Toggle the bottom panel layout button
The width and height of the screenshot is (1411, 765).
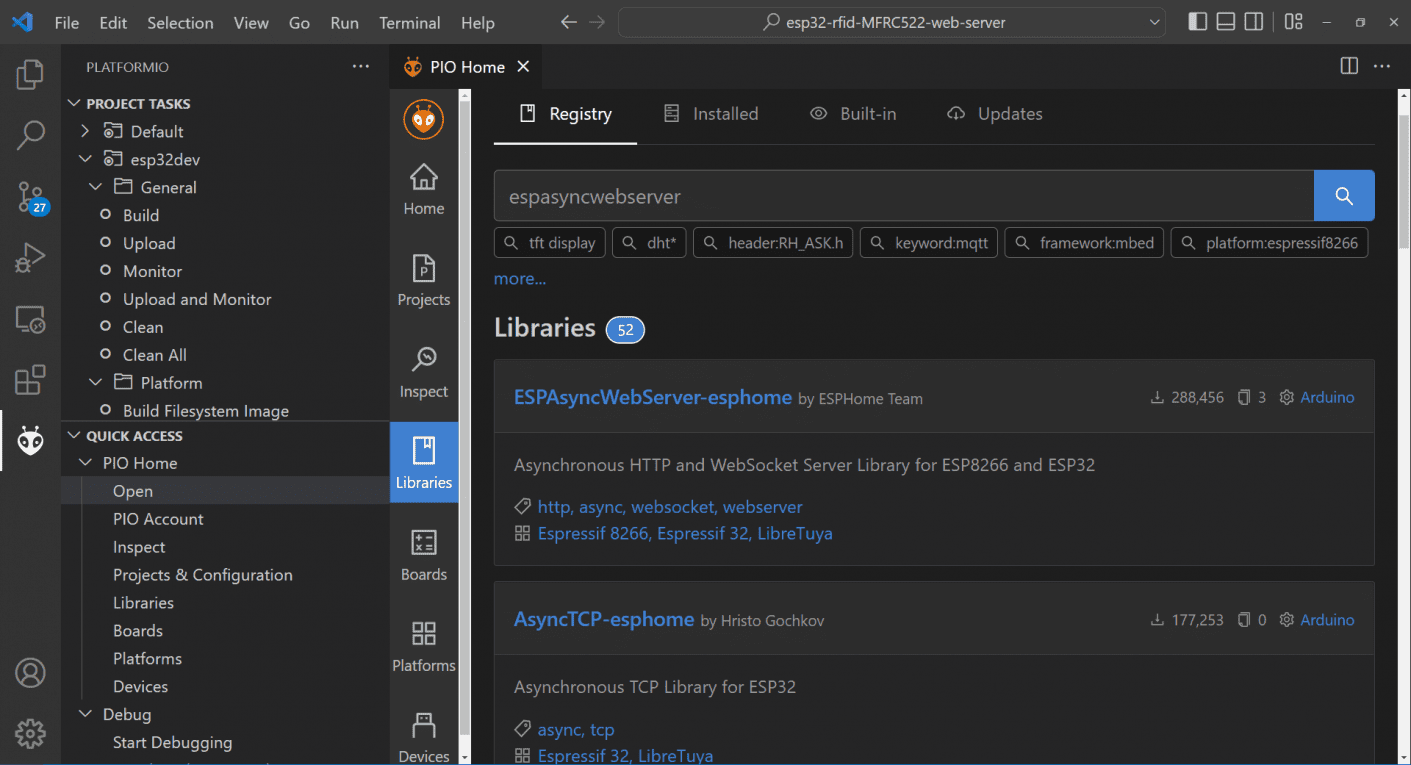point(1225,22)
